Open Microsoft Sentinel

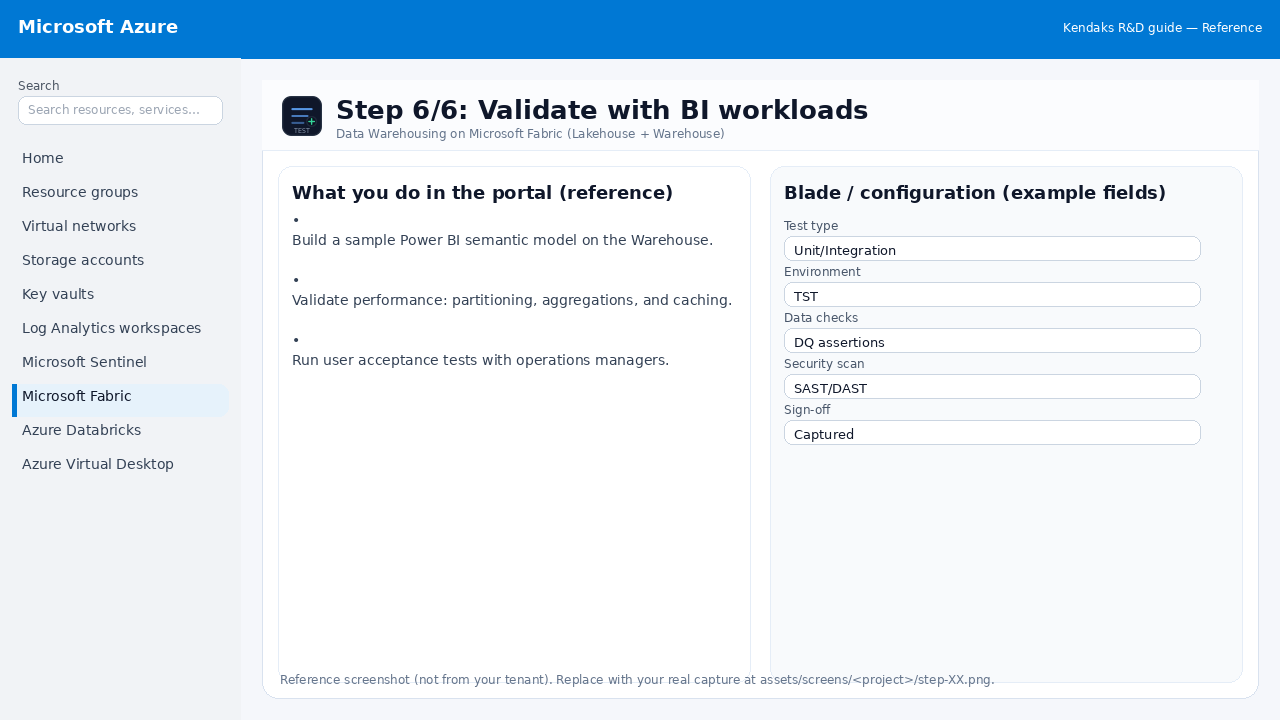pyautogui.click(x=120, y=362)
